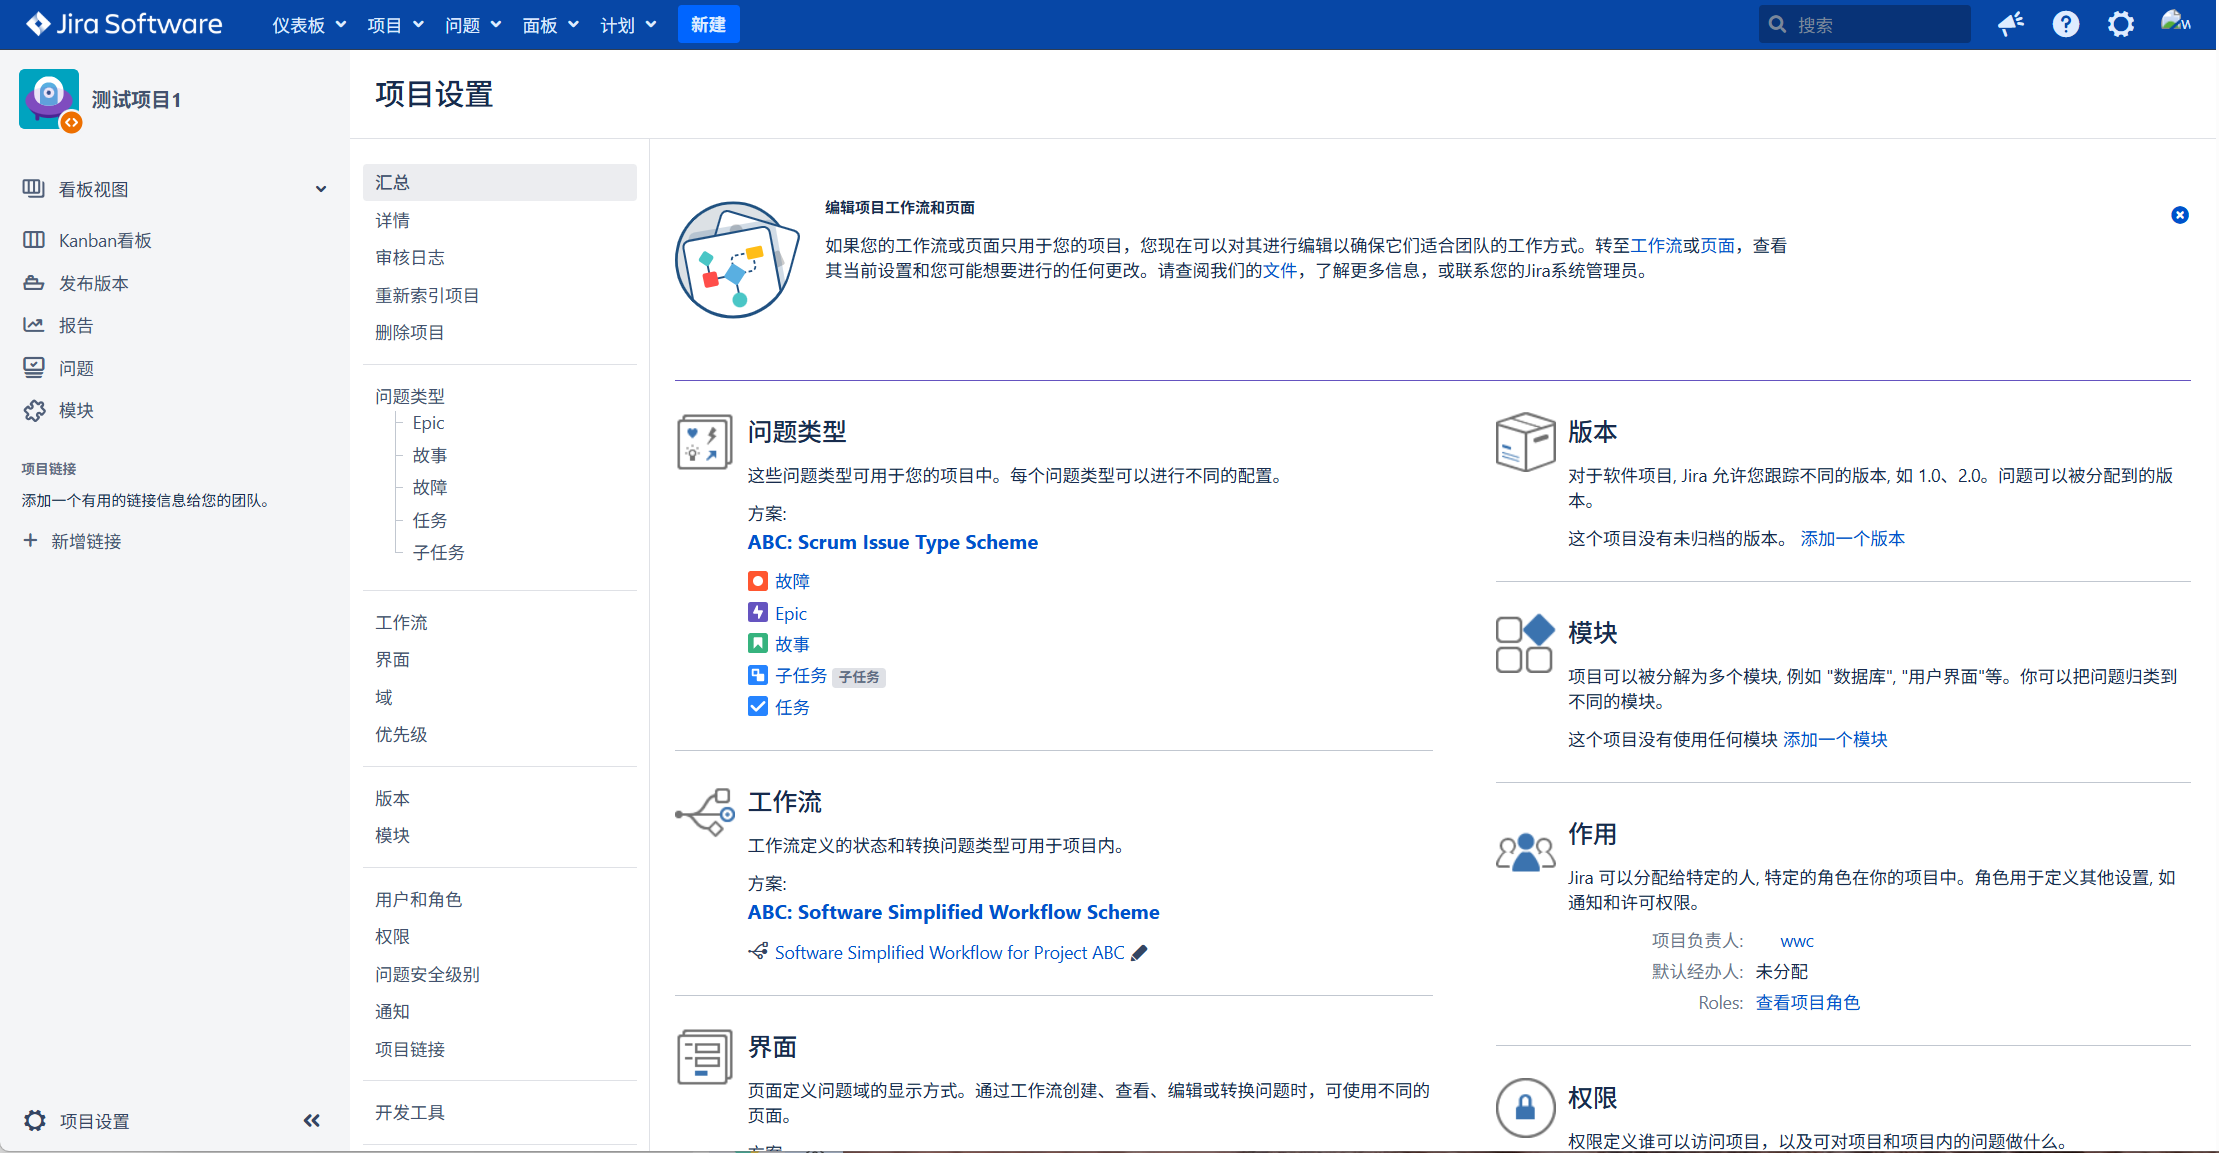Click the 测试项目1 project avatar
The image size is (2219, 1153).
tap(49, 99)
